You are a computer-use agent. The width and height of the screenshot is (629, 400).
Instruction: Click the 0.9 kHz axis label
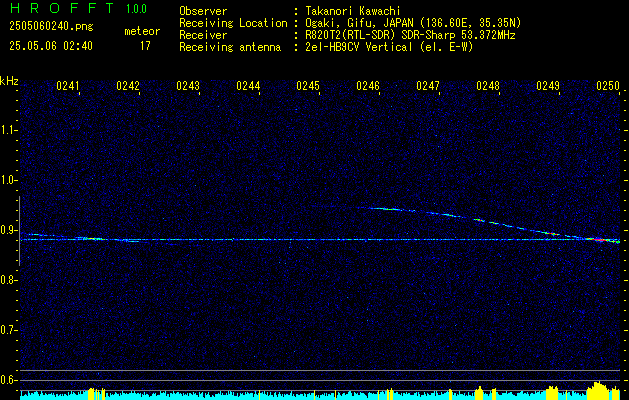[8, 230]
